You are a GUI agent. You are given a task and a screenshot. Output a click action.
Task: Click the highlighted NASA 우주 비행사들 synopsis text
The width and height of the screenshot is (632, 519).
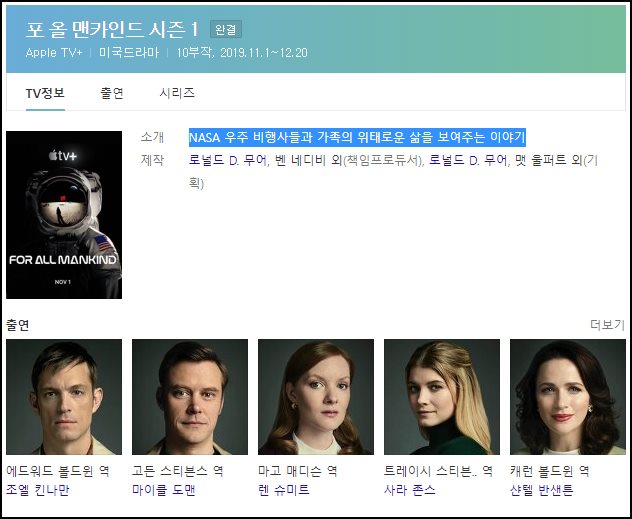(x=357, y=137)
